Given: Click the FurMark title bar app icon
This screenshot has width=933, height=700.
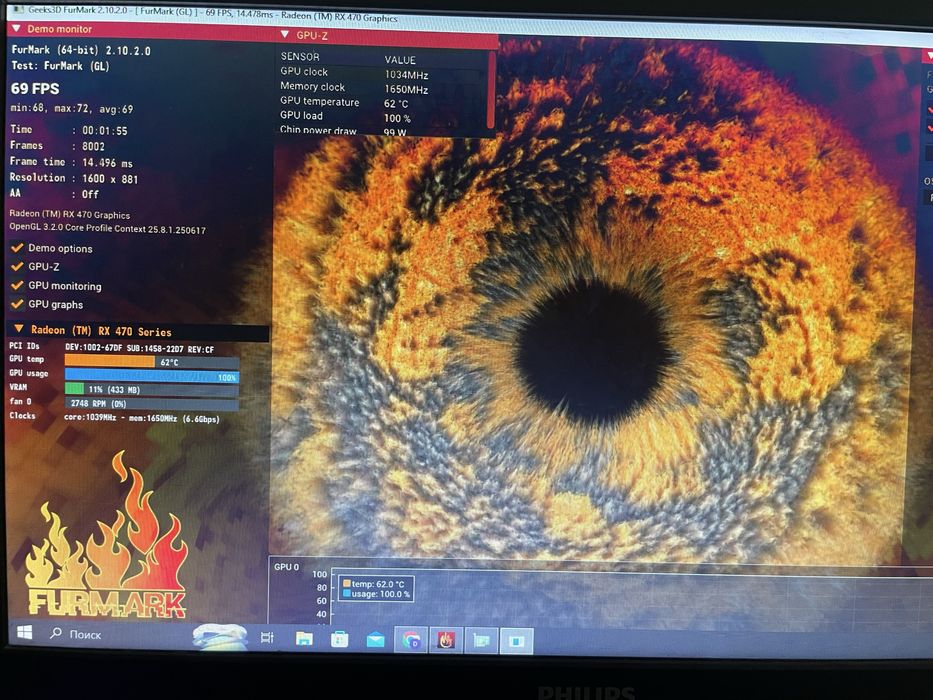Looking at the screenshot, I should coord(18,10).
